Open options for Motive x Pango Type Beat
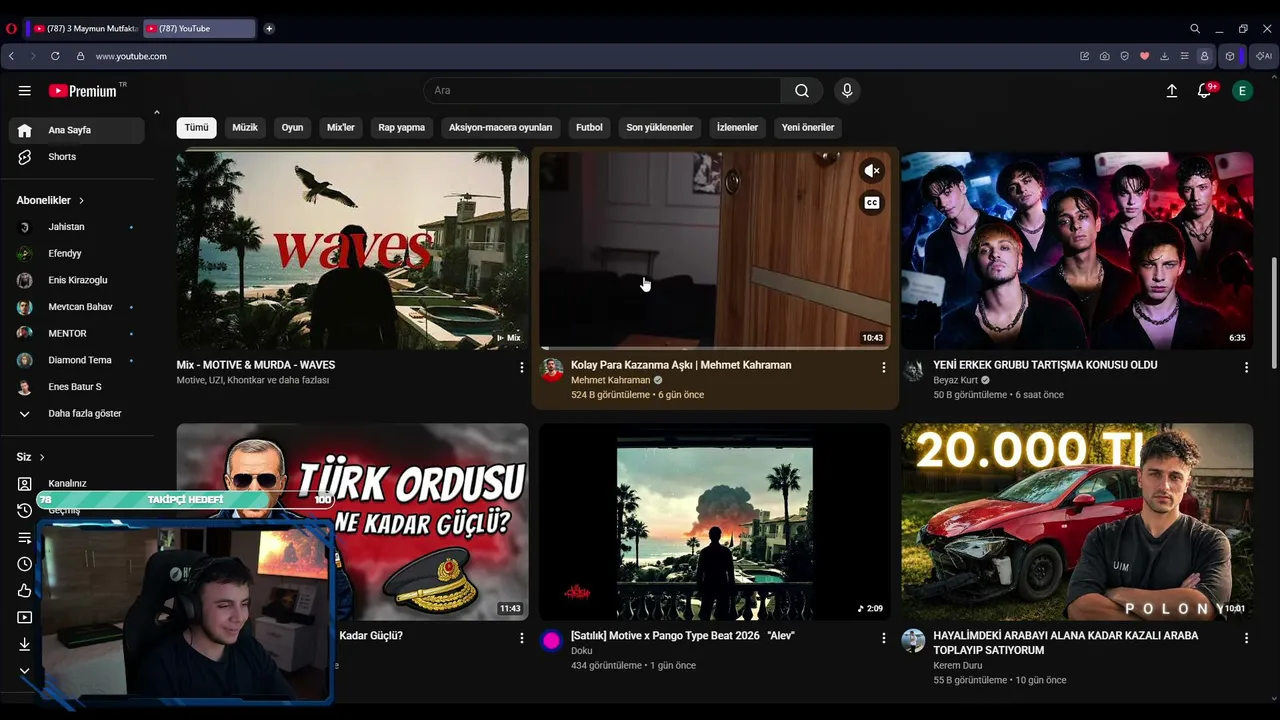This screenshot has width=1280, height=720. 883,638
